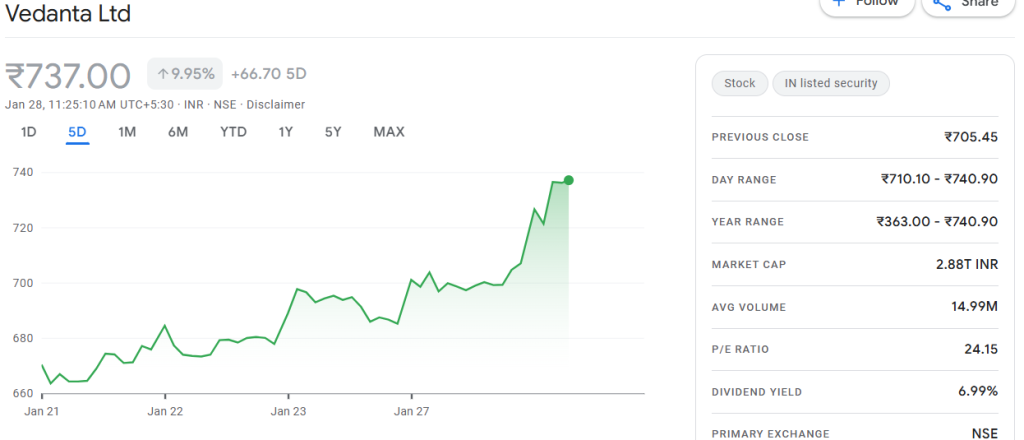Click the green current price dot on chart
Image resolution: width=1024 pixels, height=440 pixels.
[x=568, y=180]
